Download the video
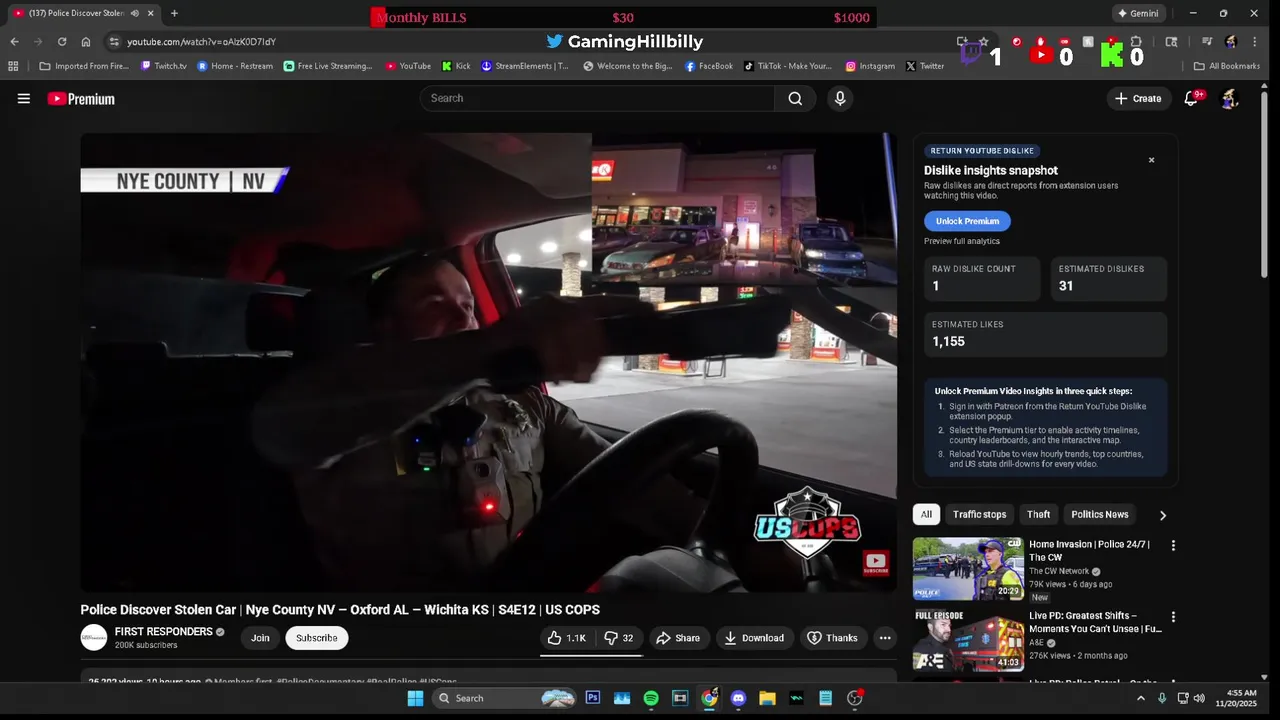The width and height of the screenshot is (1280, 720). click(755, 638)
